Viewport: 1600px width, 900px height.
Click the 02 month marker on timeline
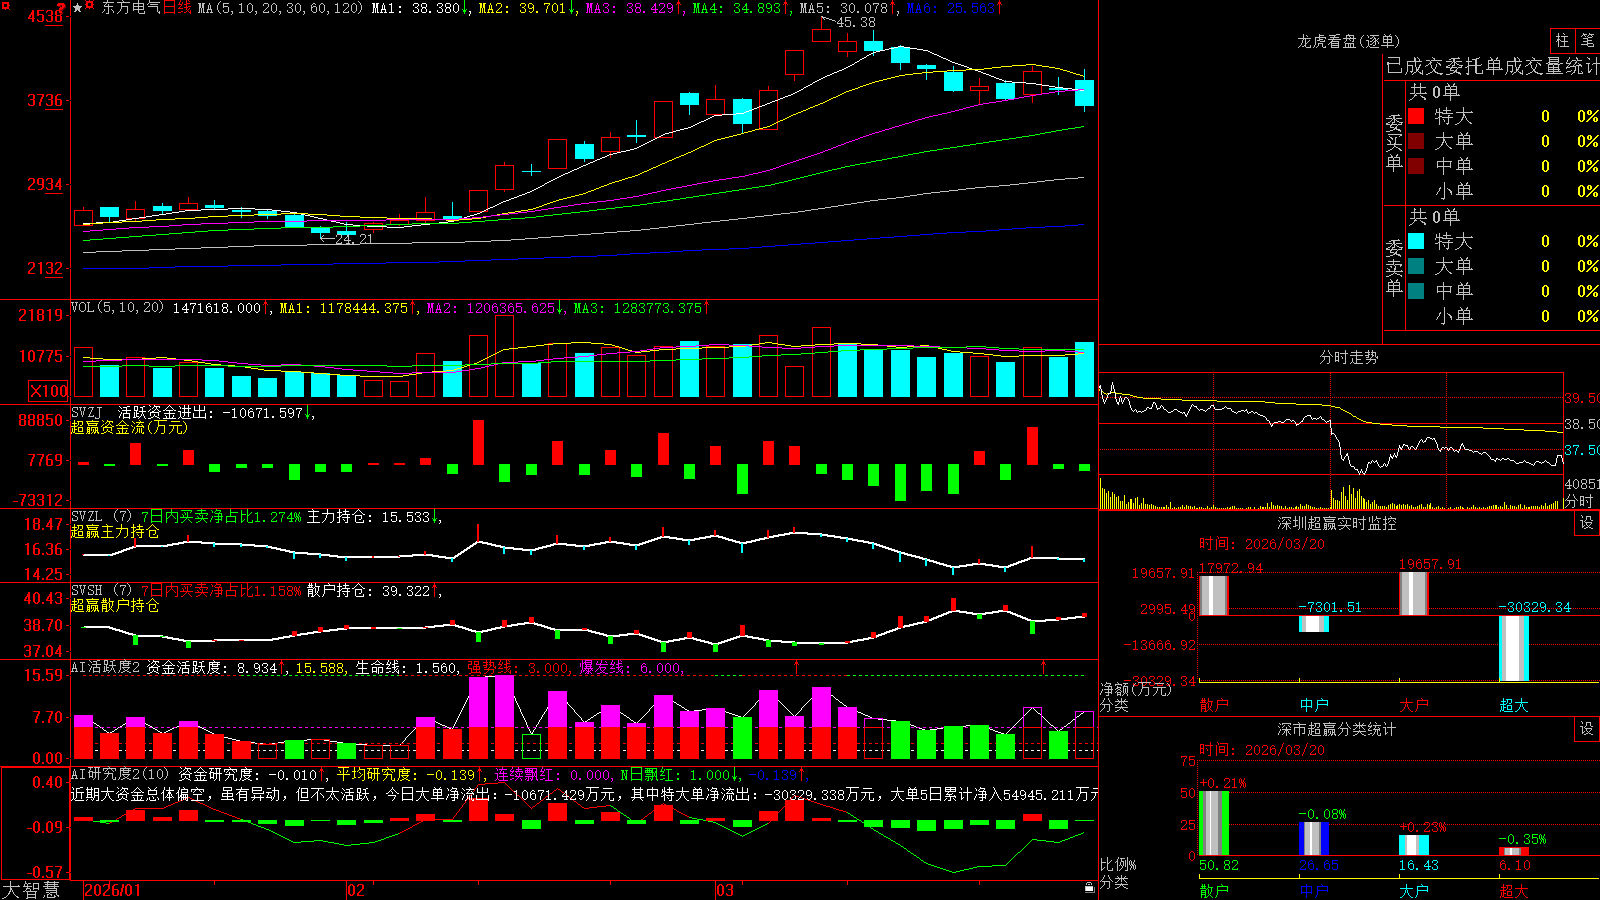click(356, 890)
